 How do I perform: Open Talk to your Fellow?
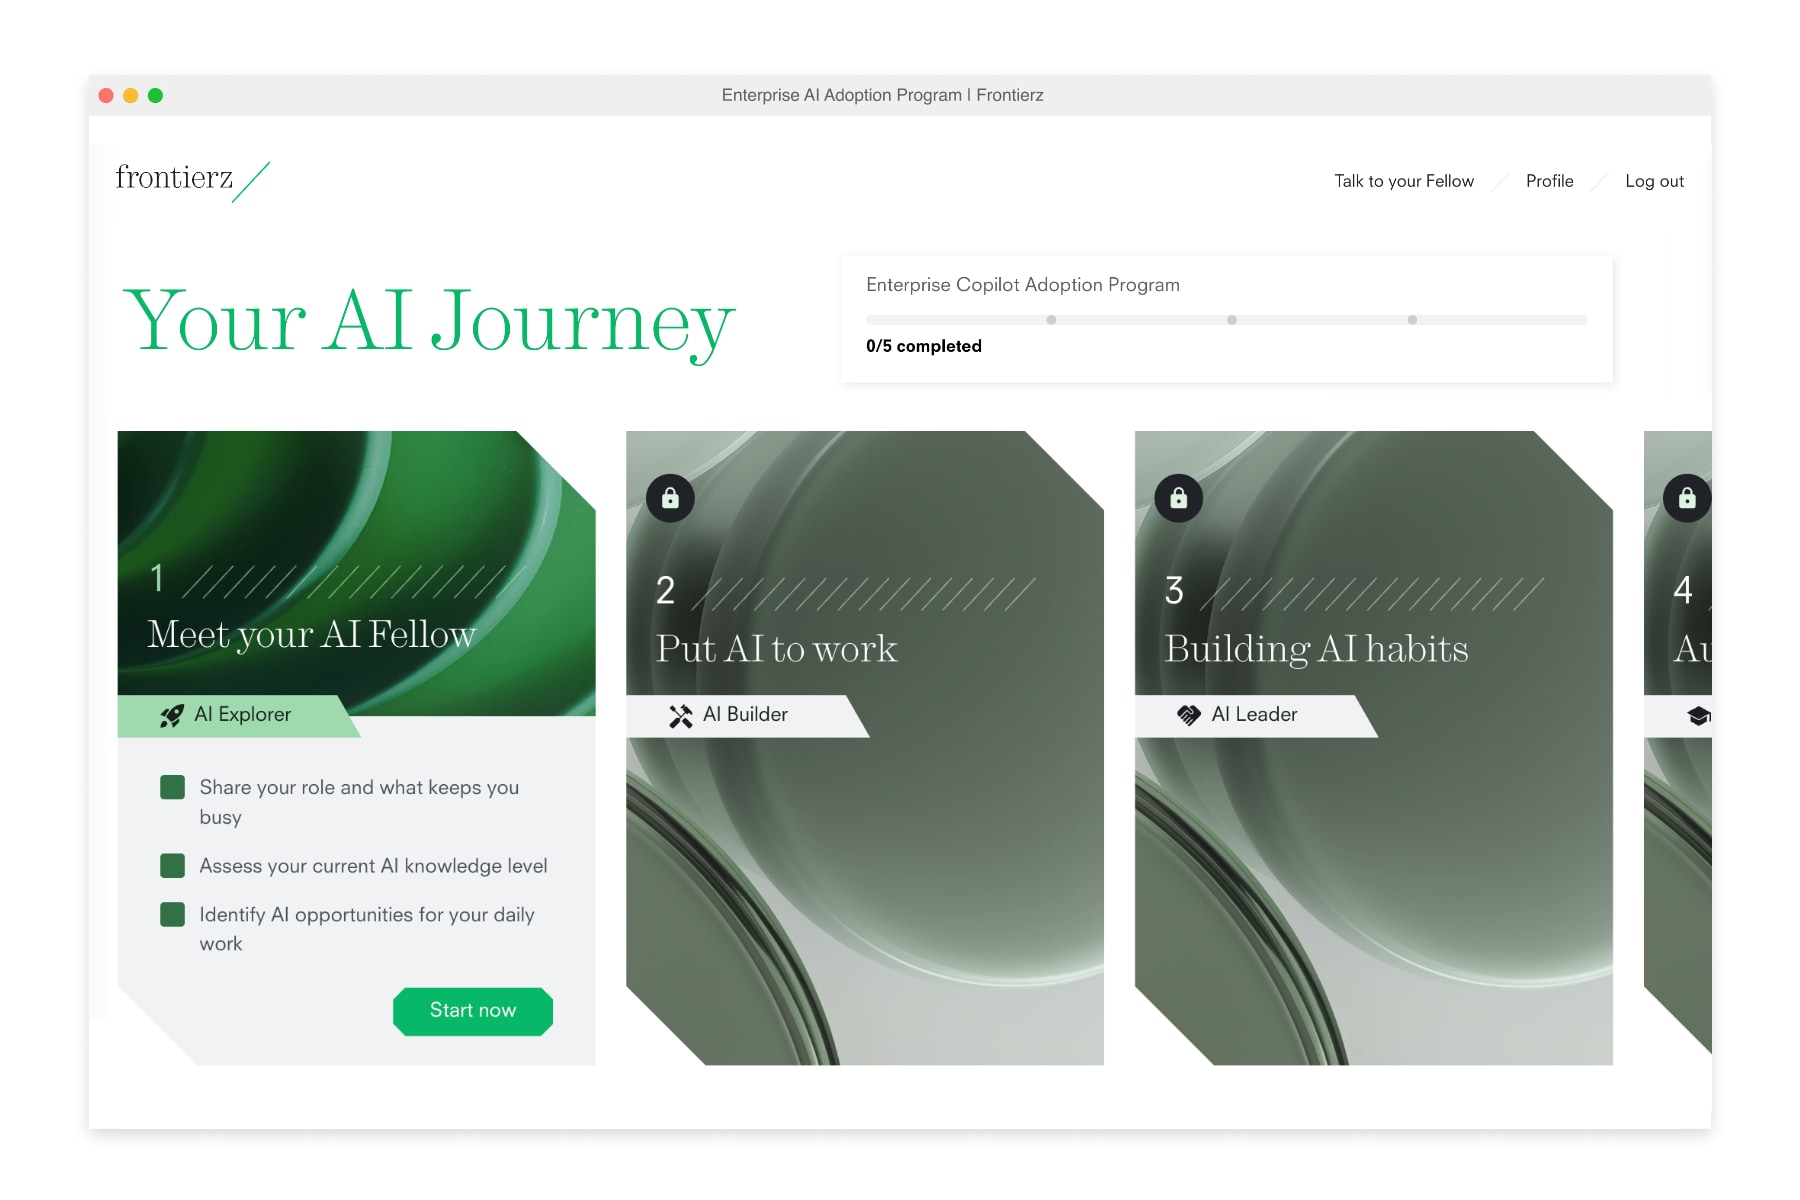pos(1404,181)
